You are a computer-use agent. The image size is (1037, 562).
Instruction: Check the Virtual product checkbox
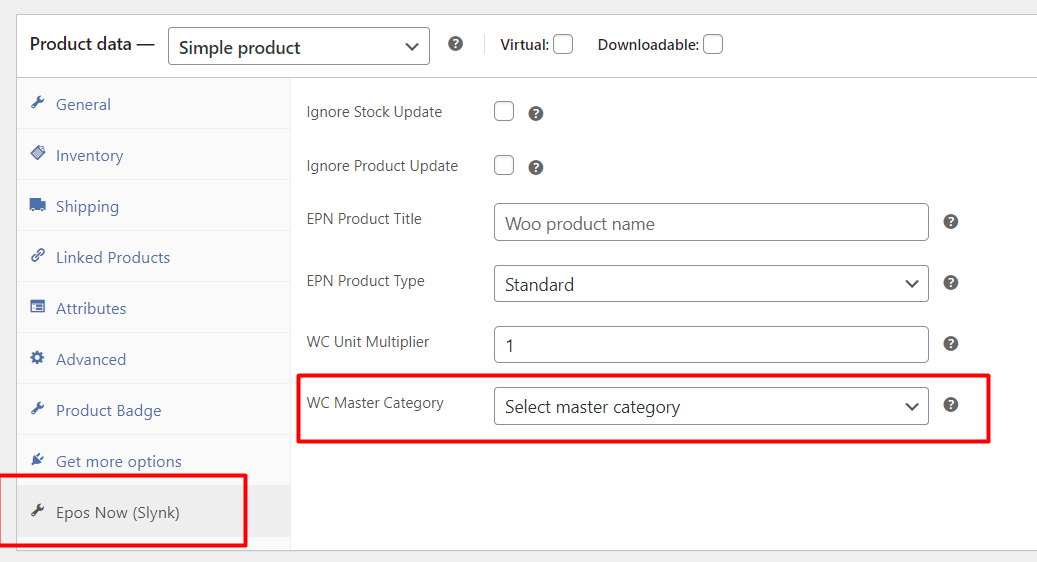(563, 44)
